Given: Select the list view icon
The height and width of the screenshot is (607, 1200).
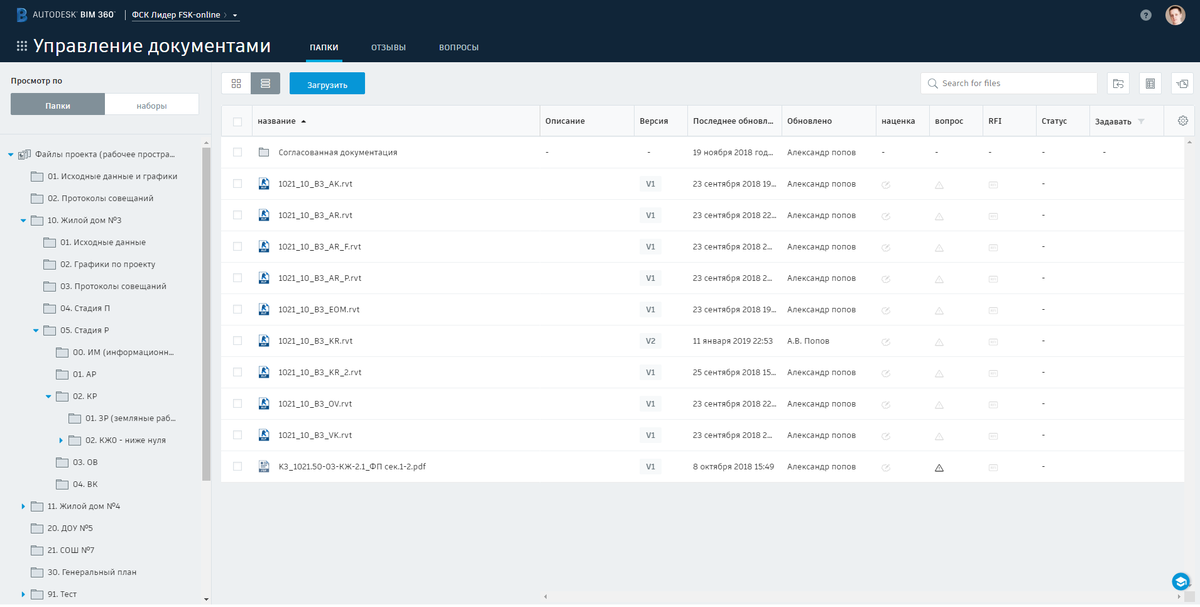Looking at the screenshot, I should [x=264, y=83].
